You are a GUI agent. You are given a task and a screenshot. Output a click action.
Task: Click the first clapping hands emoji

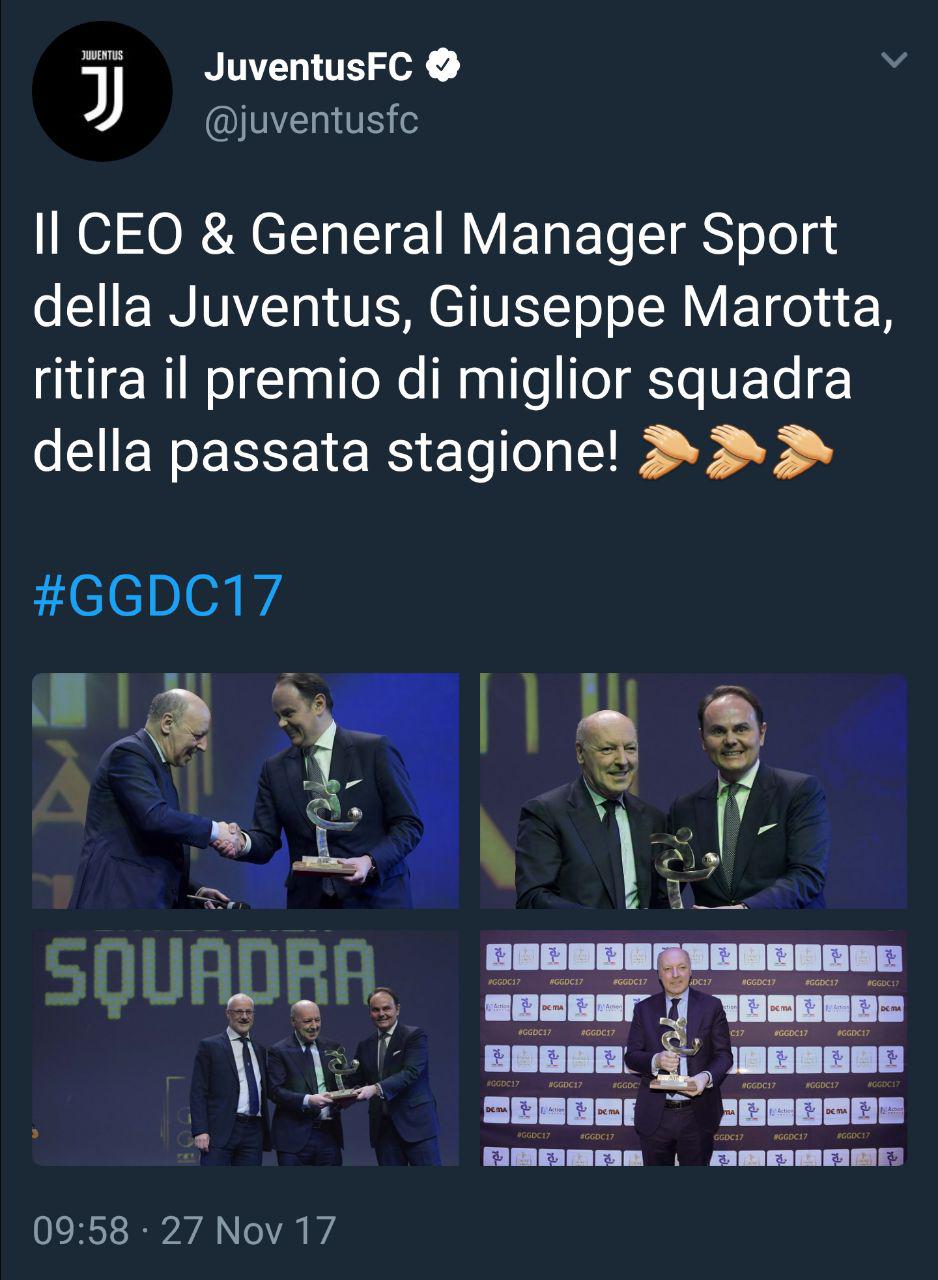[x=666, y=451]
